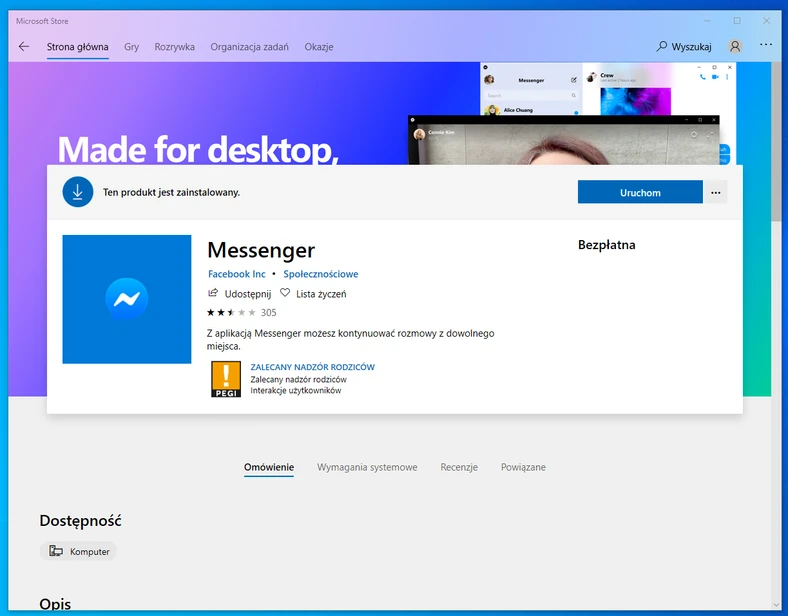Click the back arrow in the Store header

tap(24, 47)
